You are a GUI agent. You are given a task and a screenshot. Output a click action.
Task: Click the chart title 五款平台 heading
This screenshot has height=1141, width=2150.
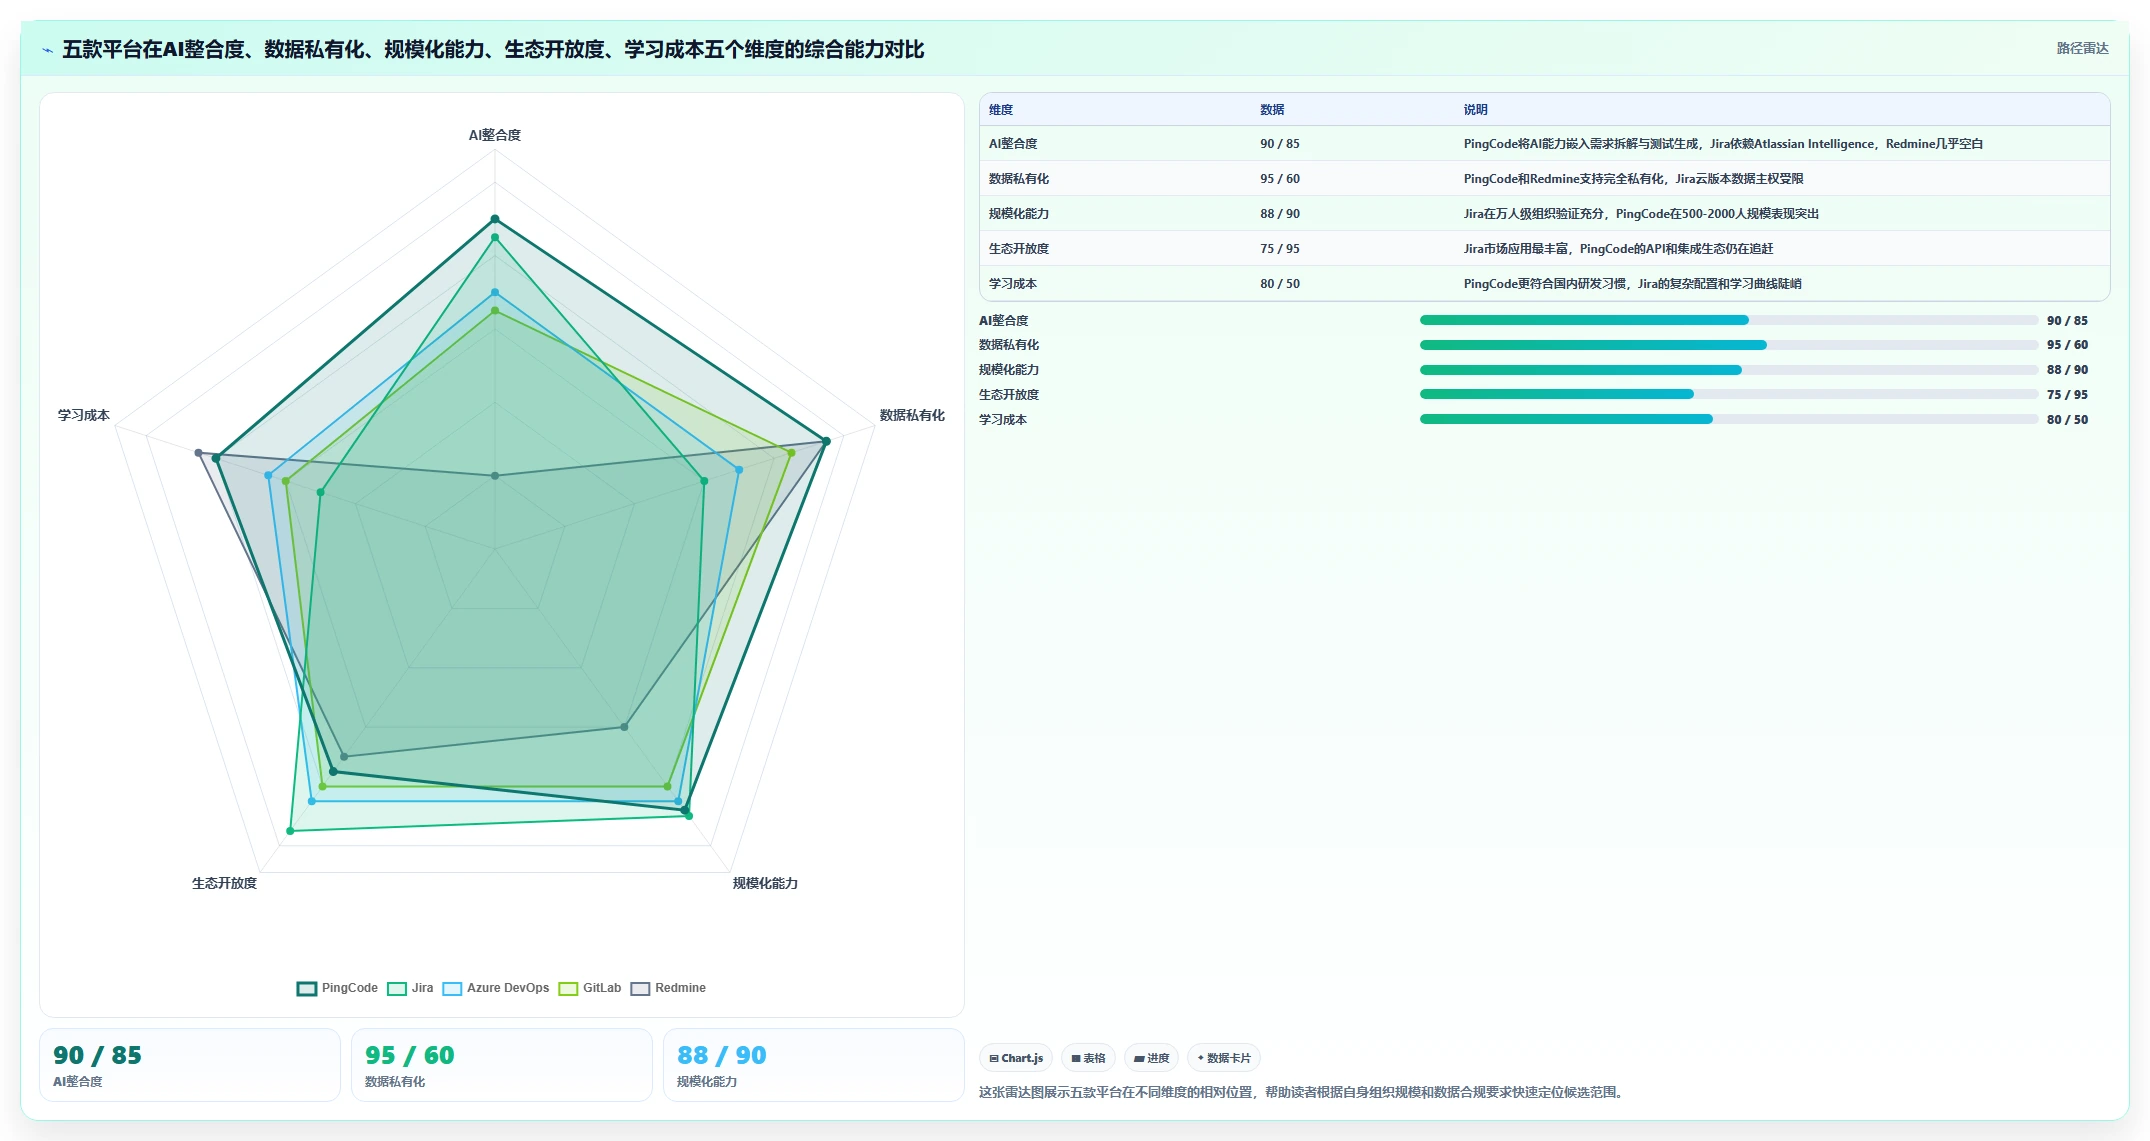493,49
